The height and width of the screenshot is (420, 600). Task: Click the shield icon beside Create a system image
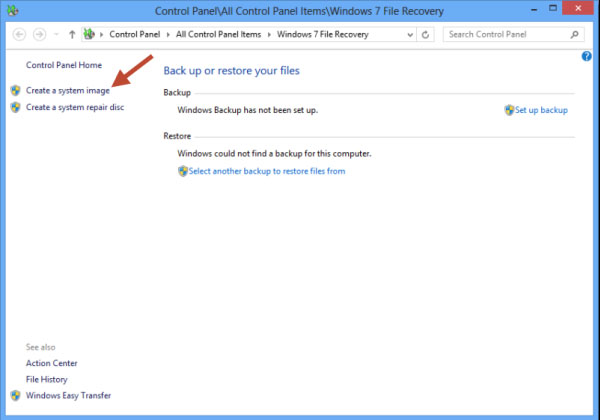[15, 91]
